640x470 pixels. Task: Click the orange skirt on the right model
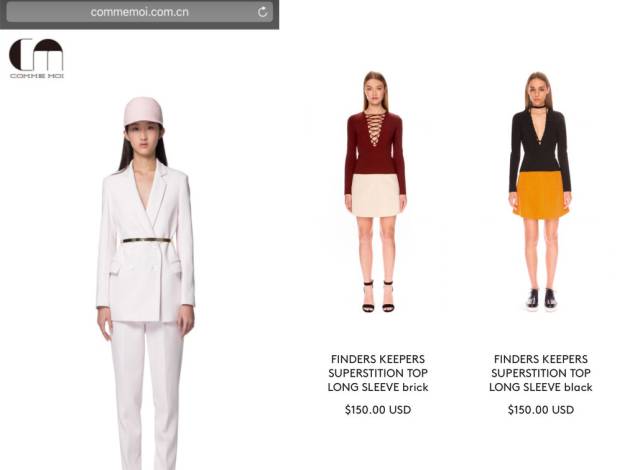pyautogui.click(x=540, y=195)
